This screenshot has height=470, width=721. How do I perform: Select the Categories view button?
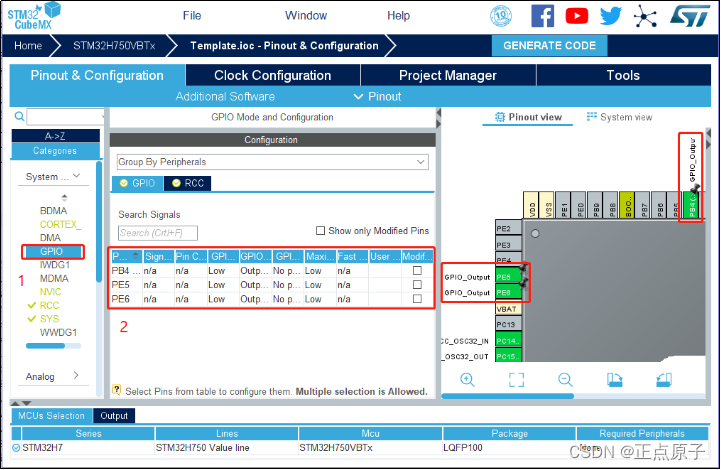click(x=55, y=150)
